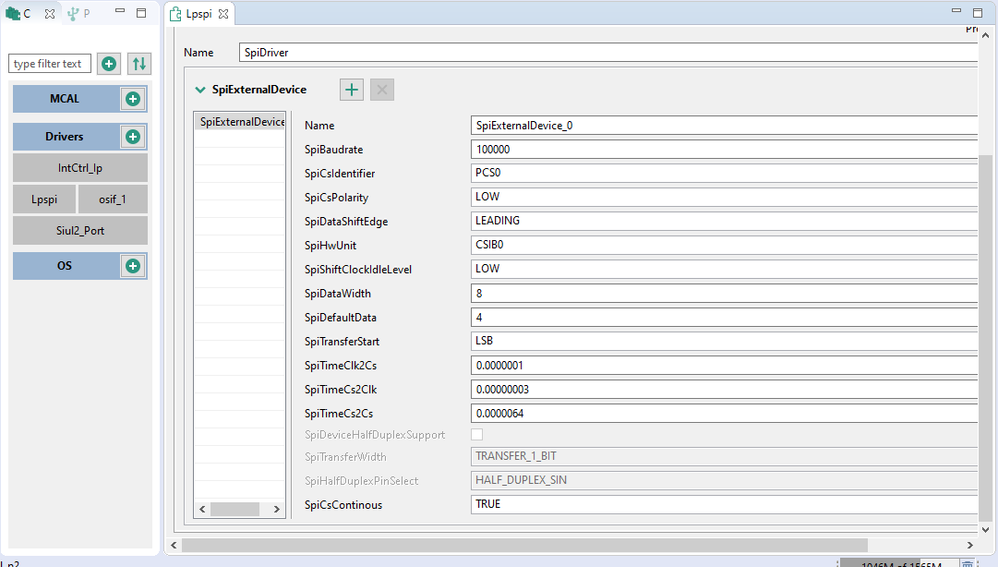The height and width of the screenshot is (567, 998).
Task: Click the OS category header
Action: click(66, 266)
